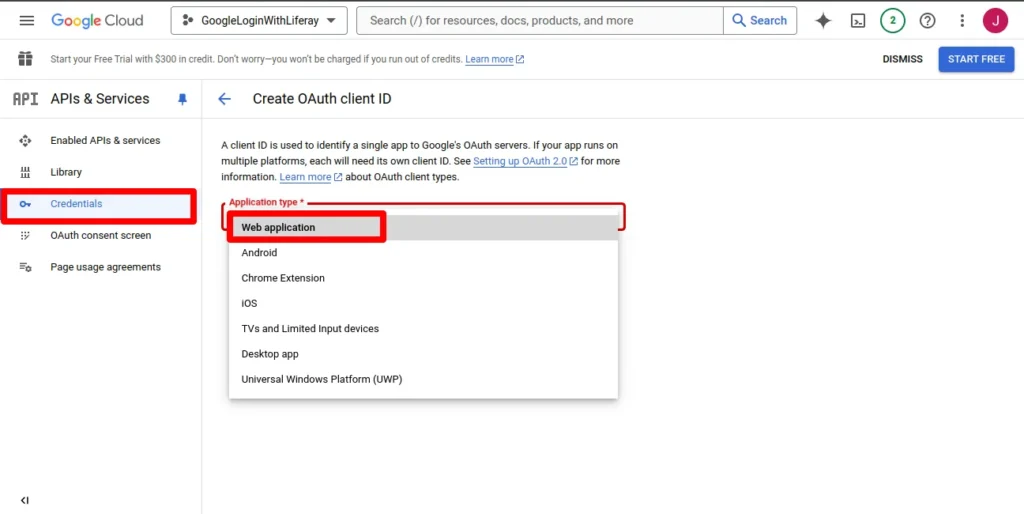This screenshot has height=514, width=1024.
Task: Select Desktop app option
Action: coord(270,354)
